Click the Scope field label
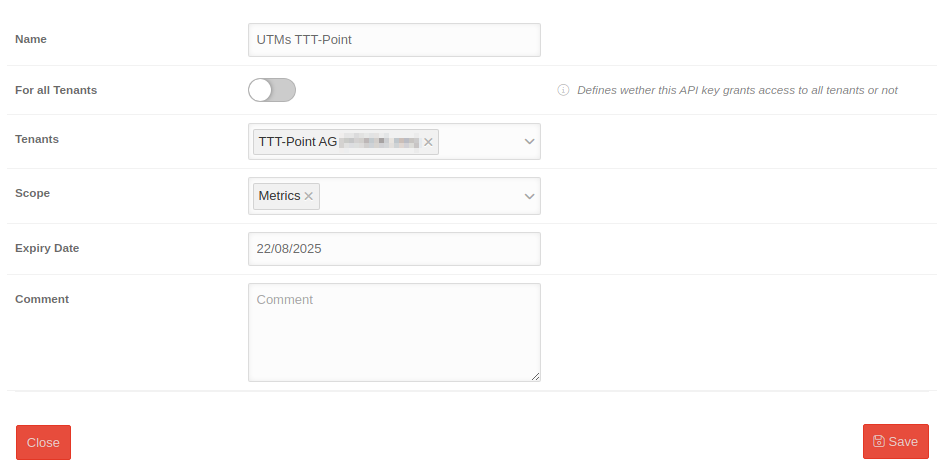This screenshot has width=944, height=476. (32, 193)
